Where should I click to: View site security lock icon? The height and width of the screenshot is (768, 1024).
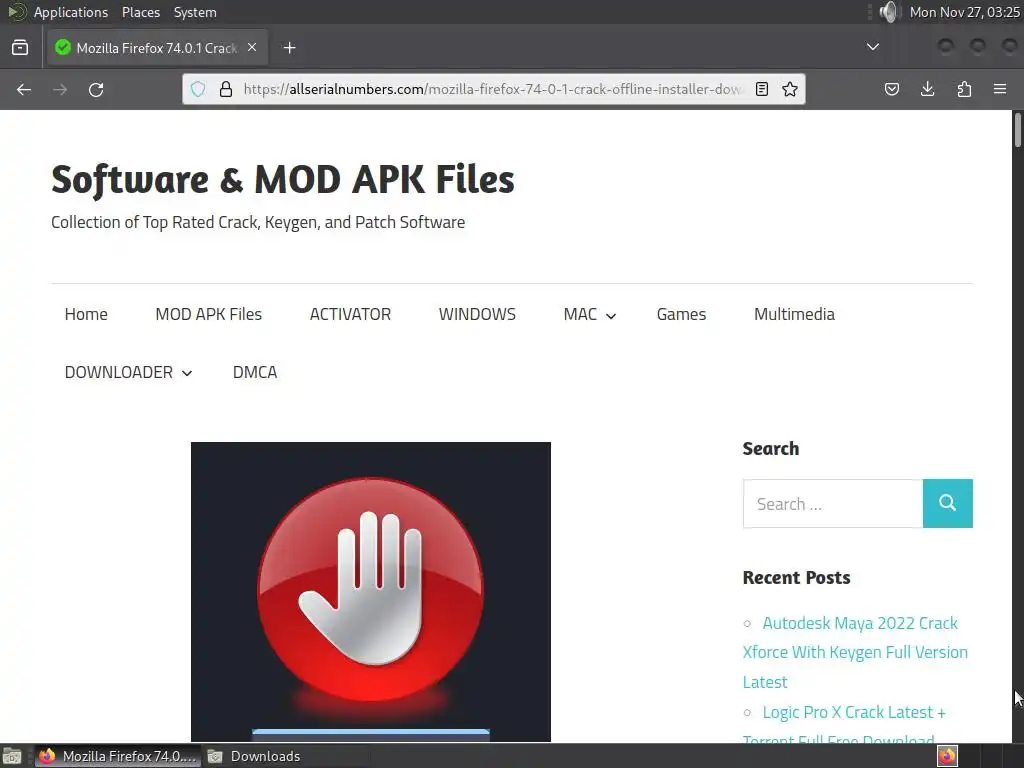(226, 89)
